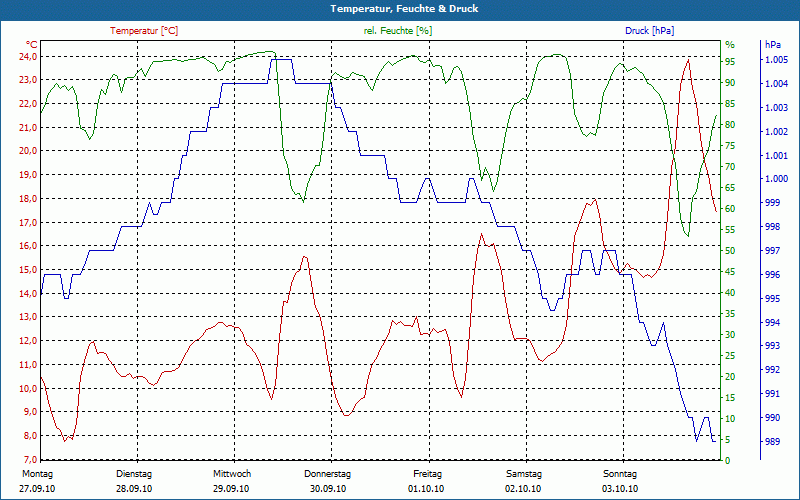Click the '1.000' pressure axis value
This screenshot has height=500, width=800.
pos(776,179)
